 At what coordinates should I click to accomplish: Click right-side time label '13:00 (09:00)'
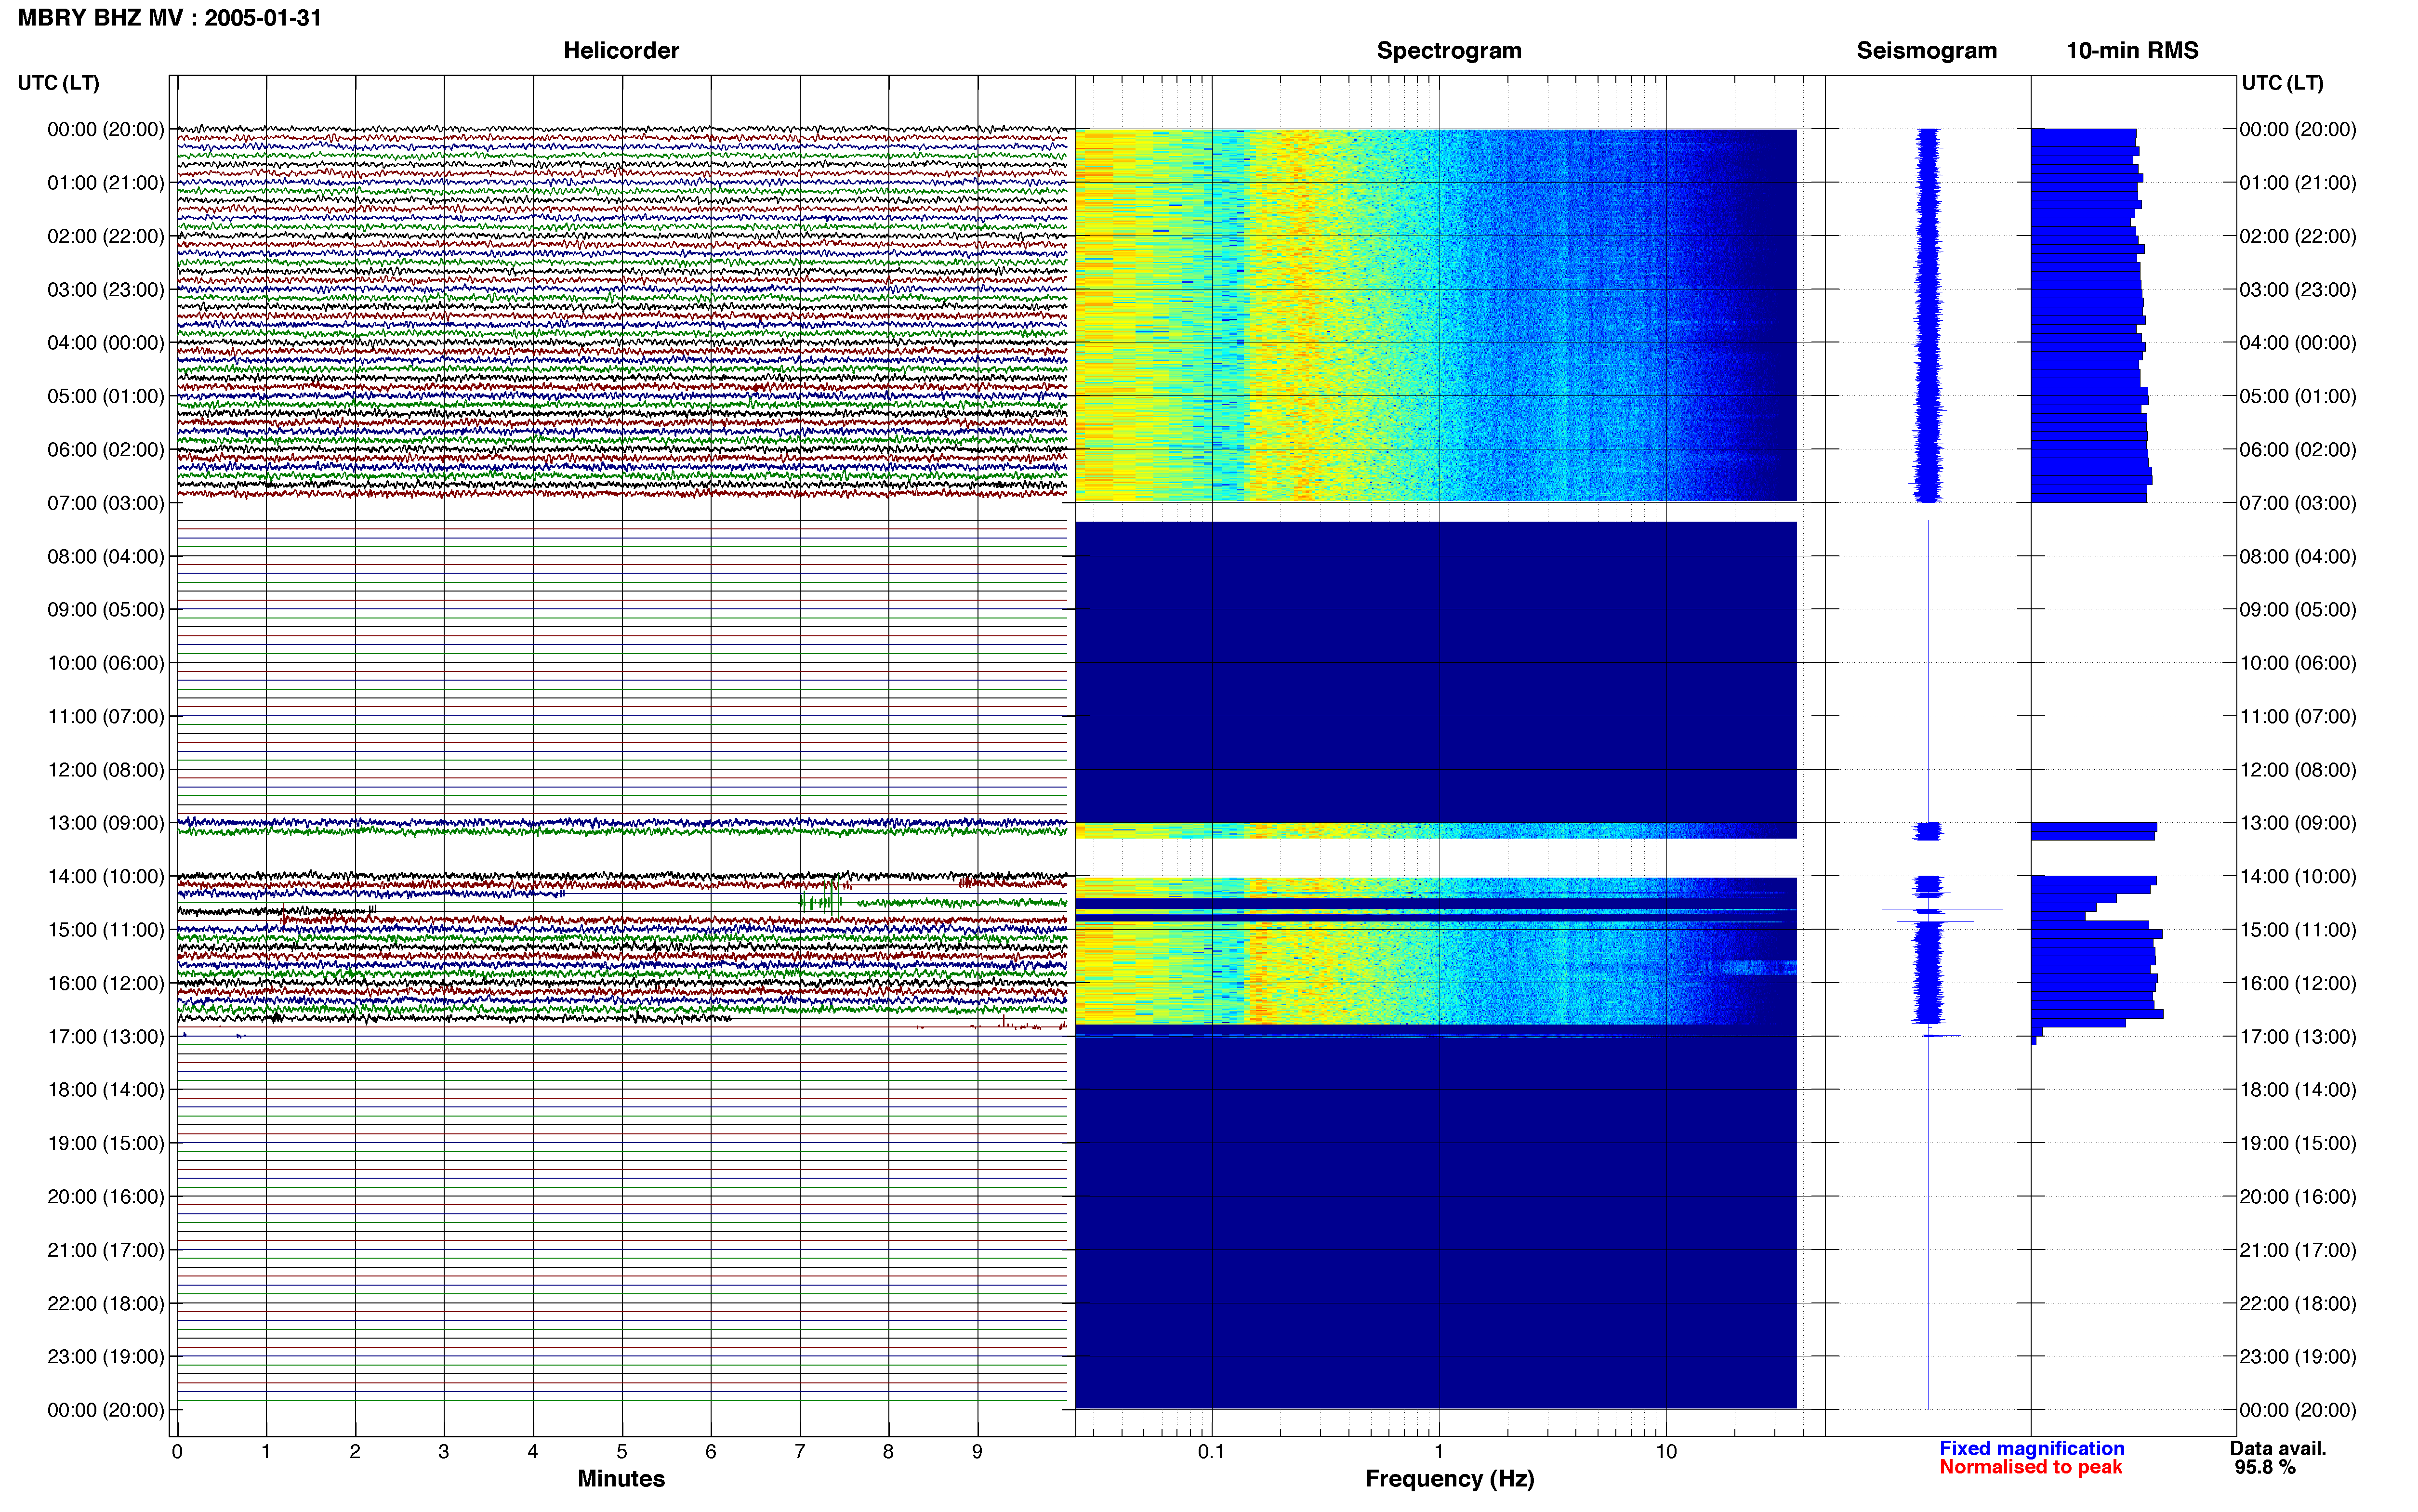coord(2298,823)
